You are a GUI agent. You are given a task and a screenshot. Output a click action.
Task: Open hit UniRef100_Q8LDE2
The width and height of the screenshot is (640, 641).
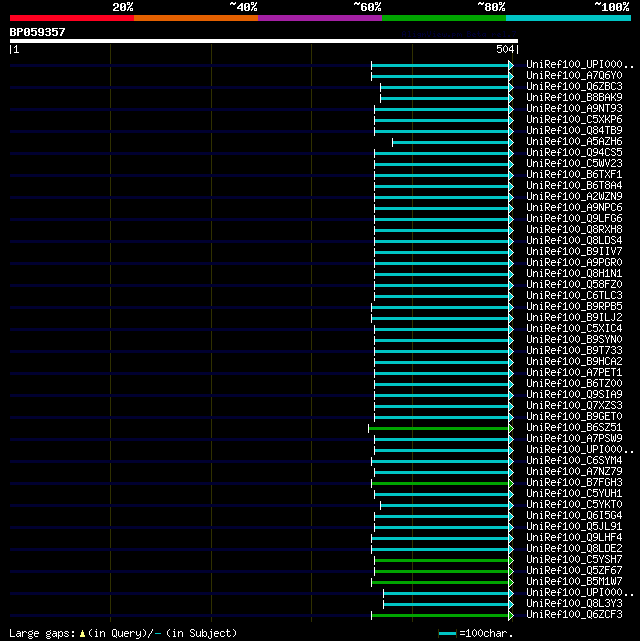(x=574, y=549)
